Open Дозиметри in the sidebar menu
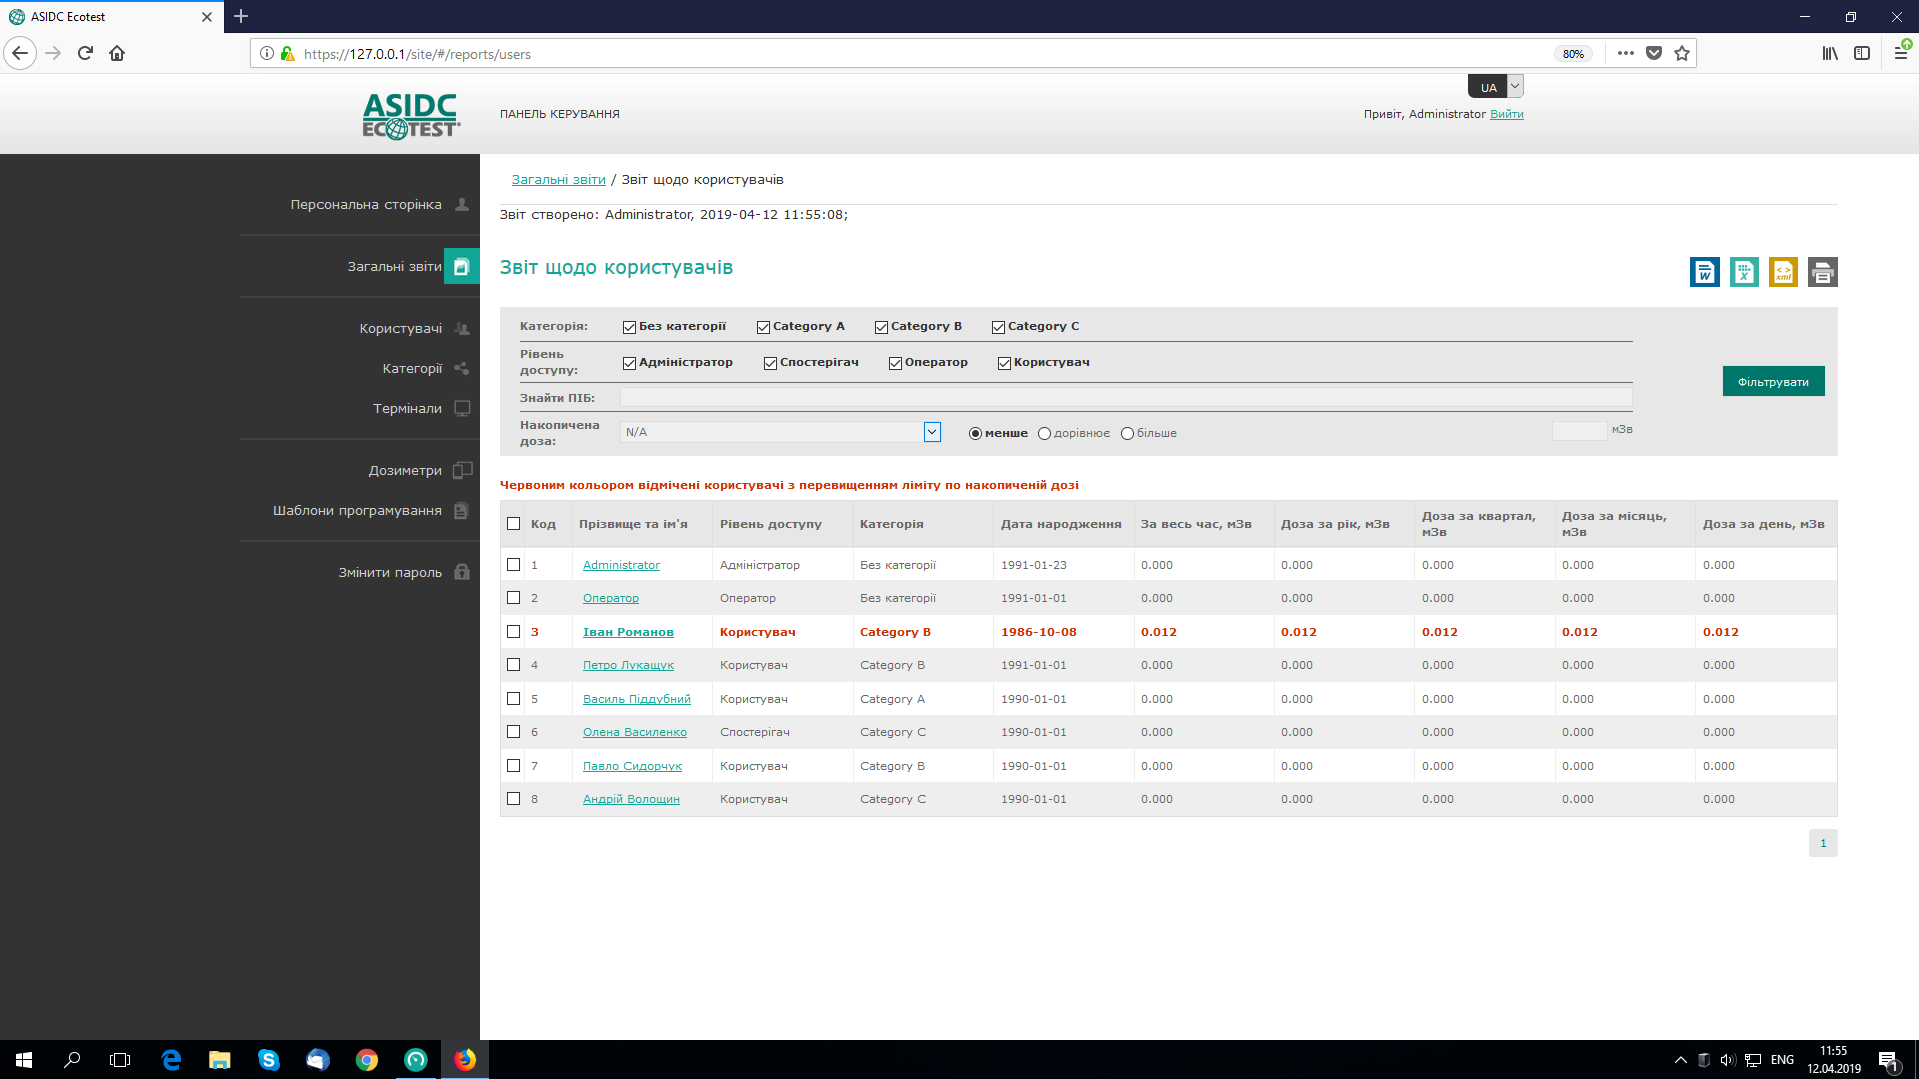Image resolution: width=1919 pixels, height=1079 pixels. [x=405, y=471]
